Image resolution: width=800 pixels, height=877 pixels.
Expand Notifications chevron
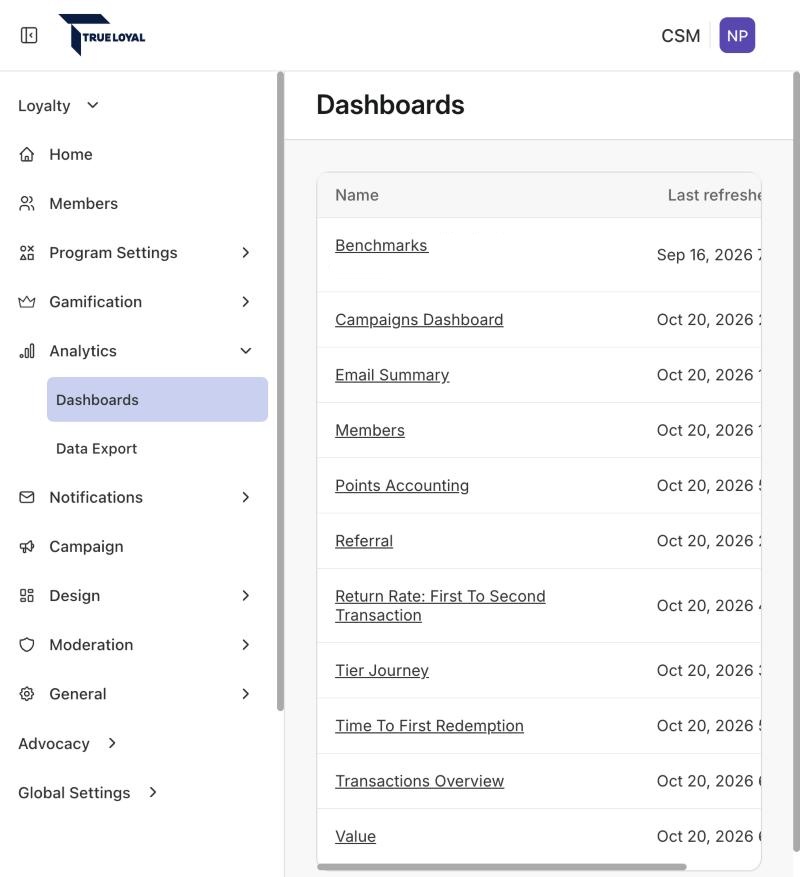246,497
